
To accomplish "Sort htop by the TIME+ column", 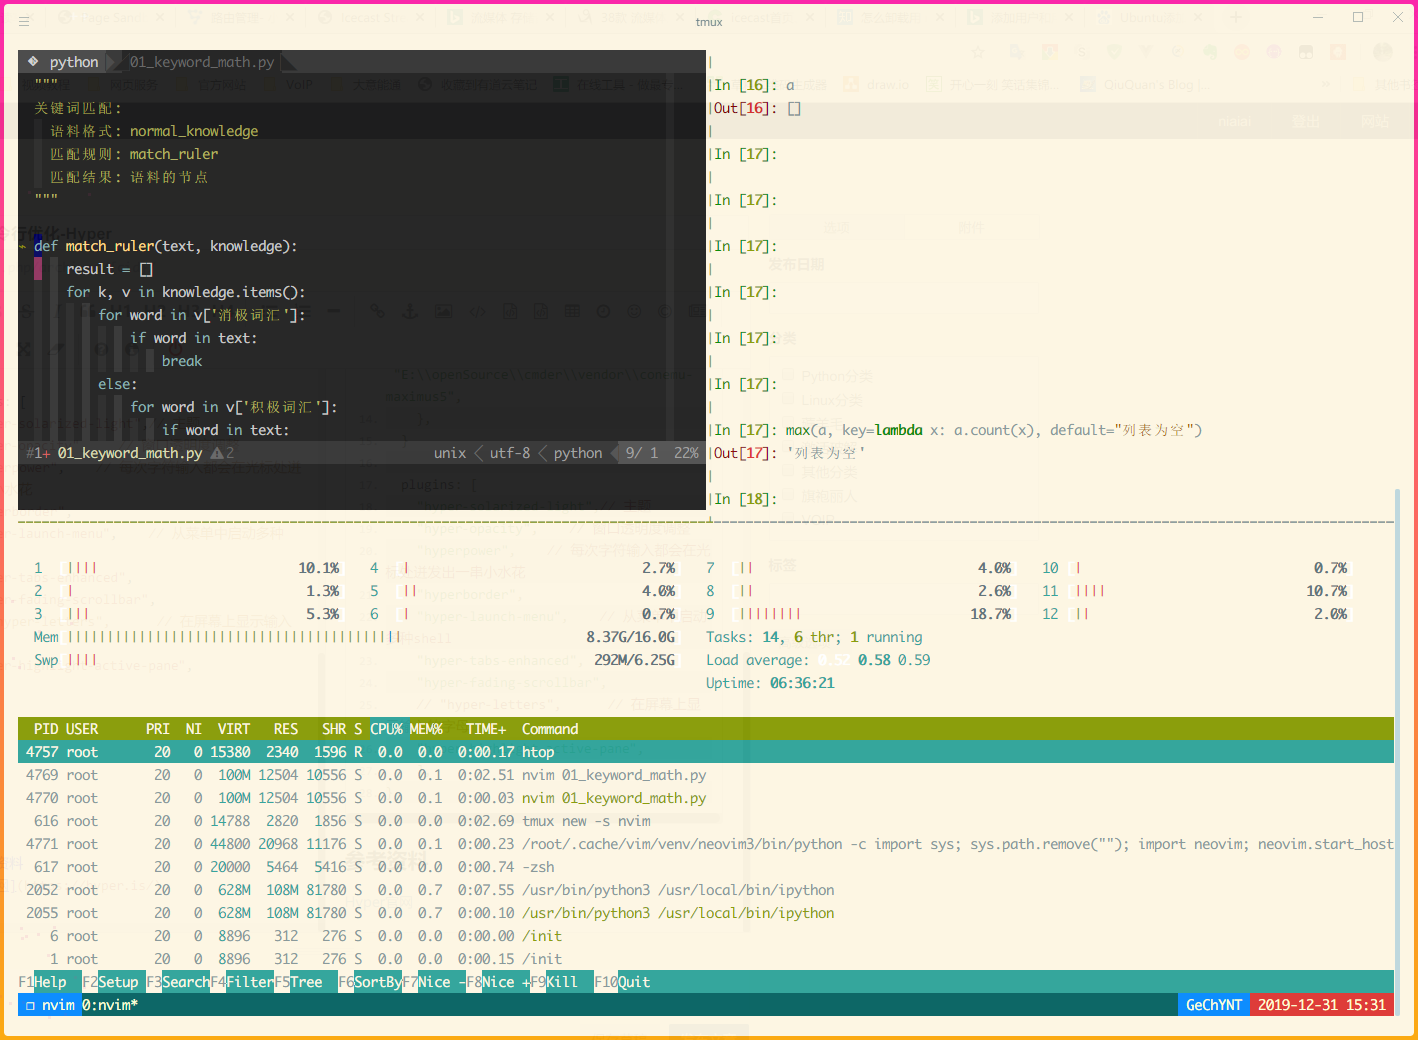I will tap(486, 729).
